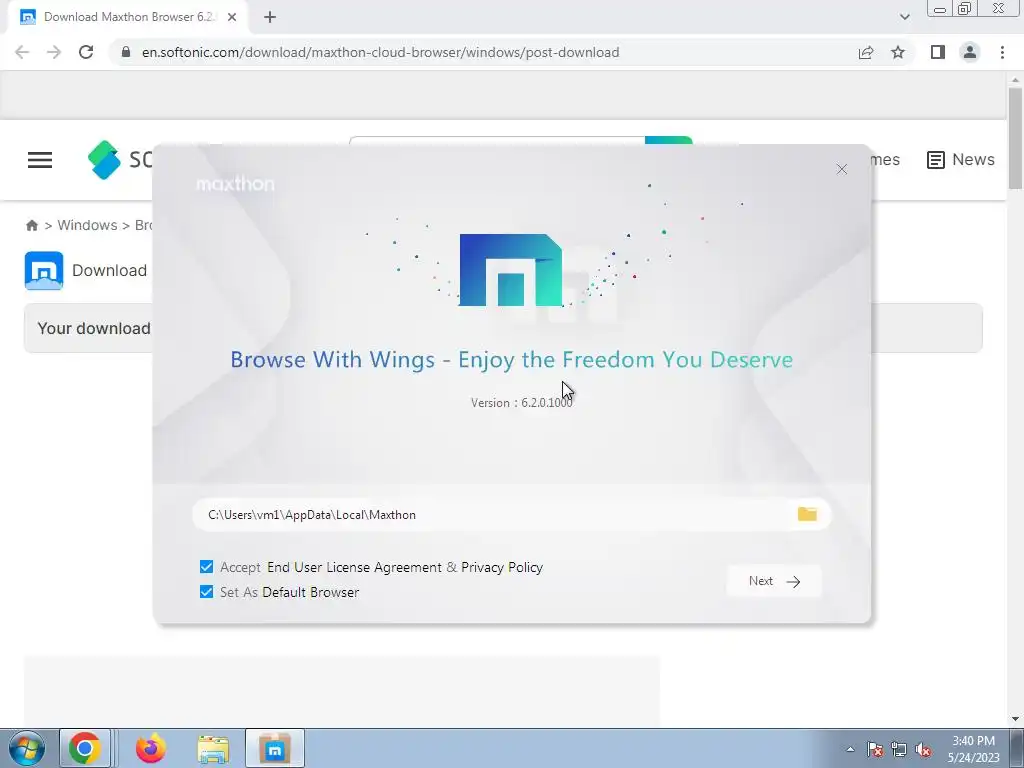Viewport: 1024px width, 768px height.
Task: Close the Download Maxthon Browser tab
Action: (232, 17)
